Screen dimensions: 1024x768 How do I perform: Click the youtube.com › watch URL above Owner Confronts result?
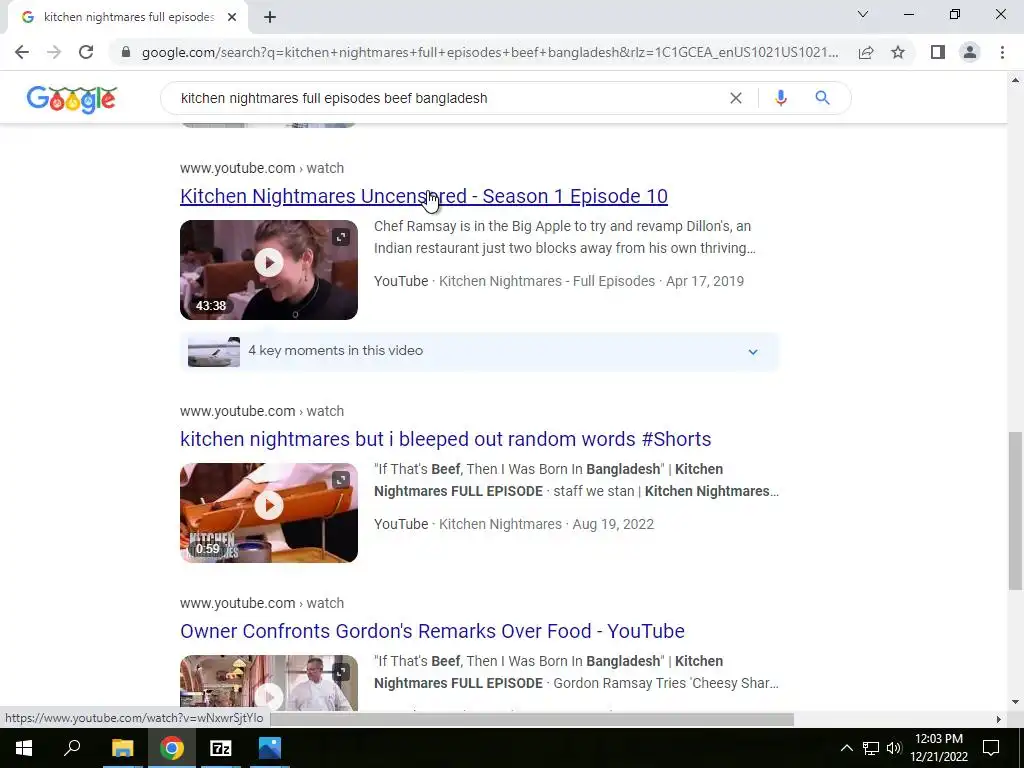point(262,603)
